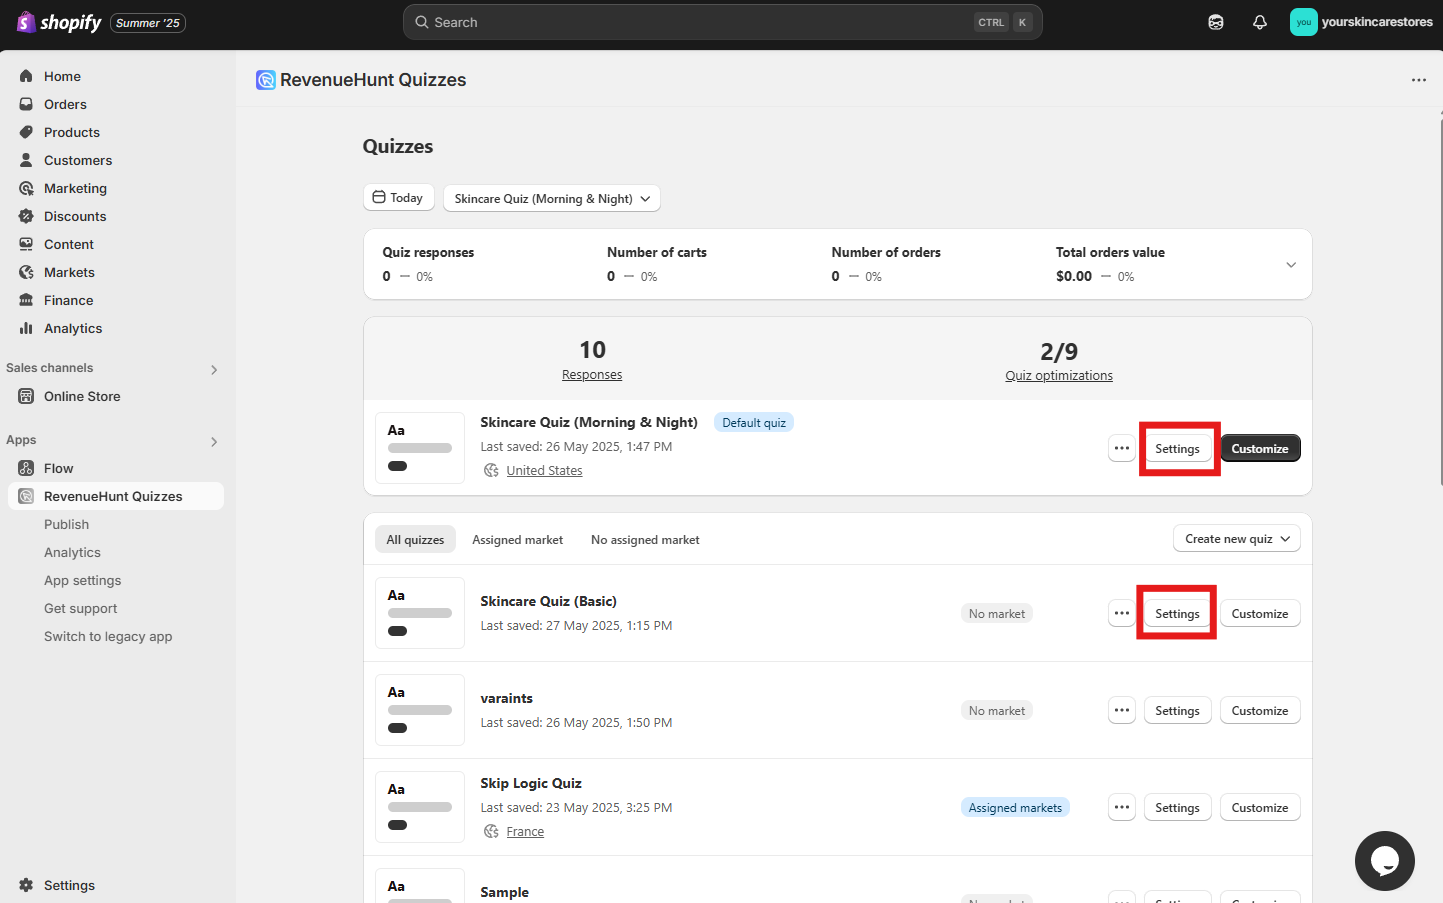
Task: Open the Quiz optimizations link
Action: 1059,376
